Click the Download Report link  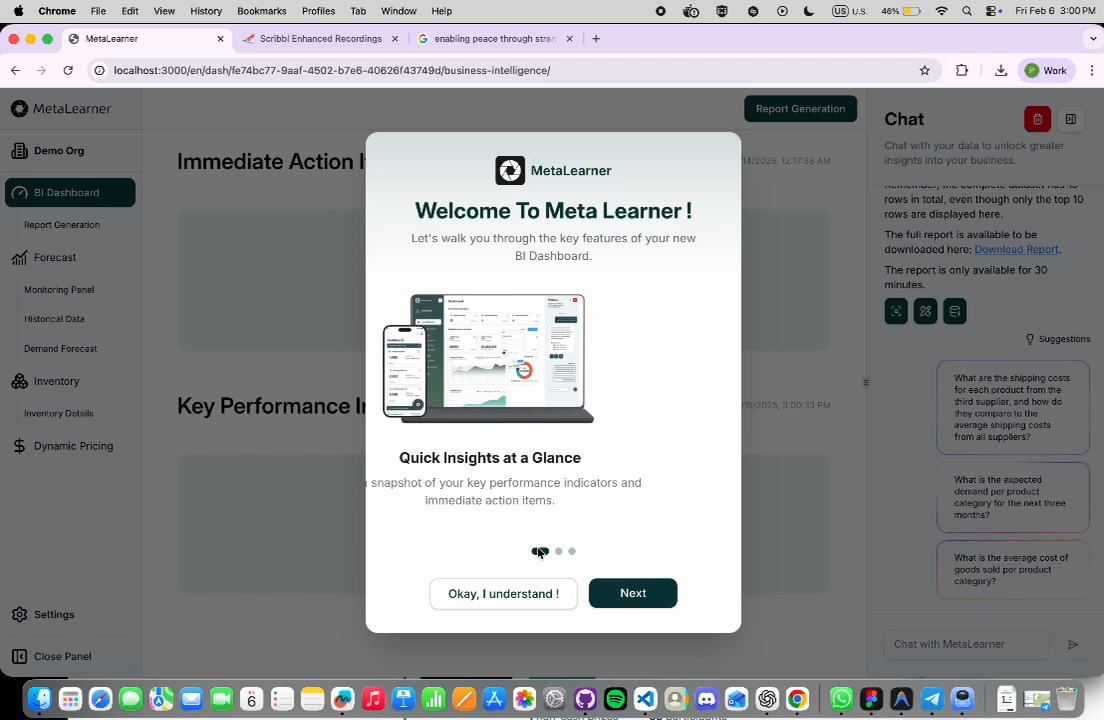coord(1016,249)
